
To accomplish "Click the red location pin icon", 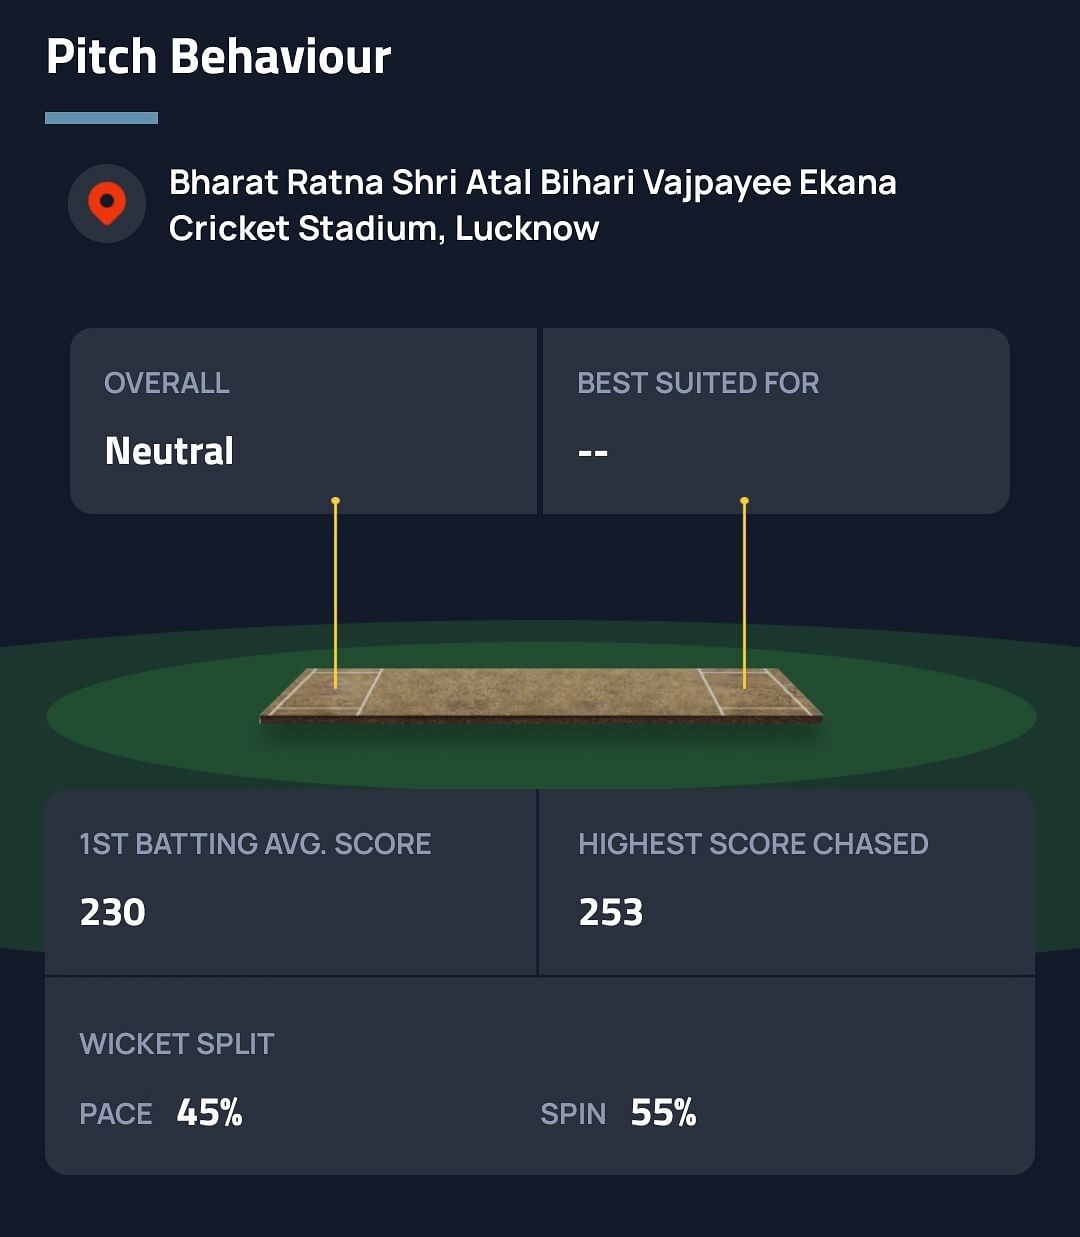I will coord(107,203).
